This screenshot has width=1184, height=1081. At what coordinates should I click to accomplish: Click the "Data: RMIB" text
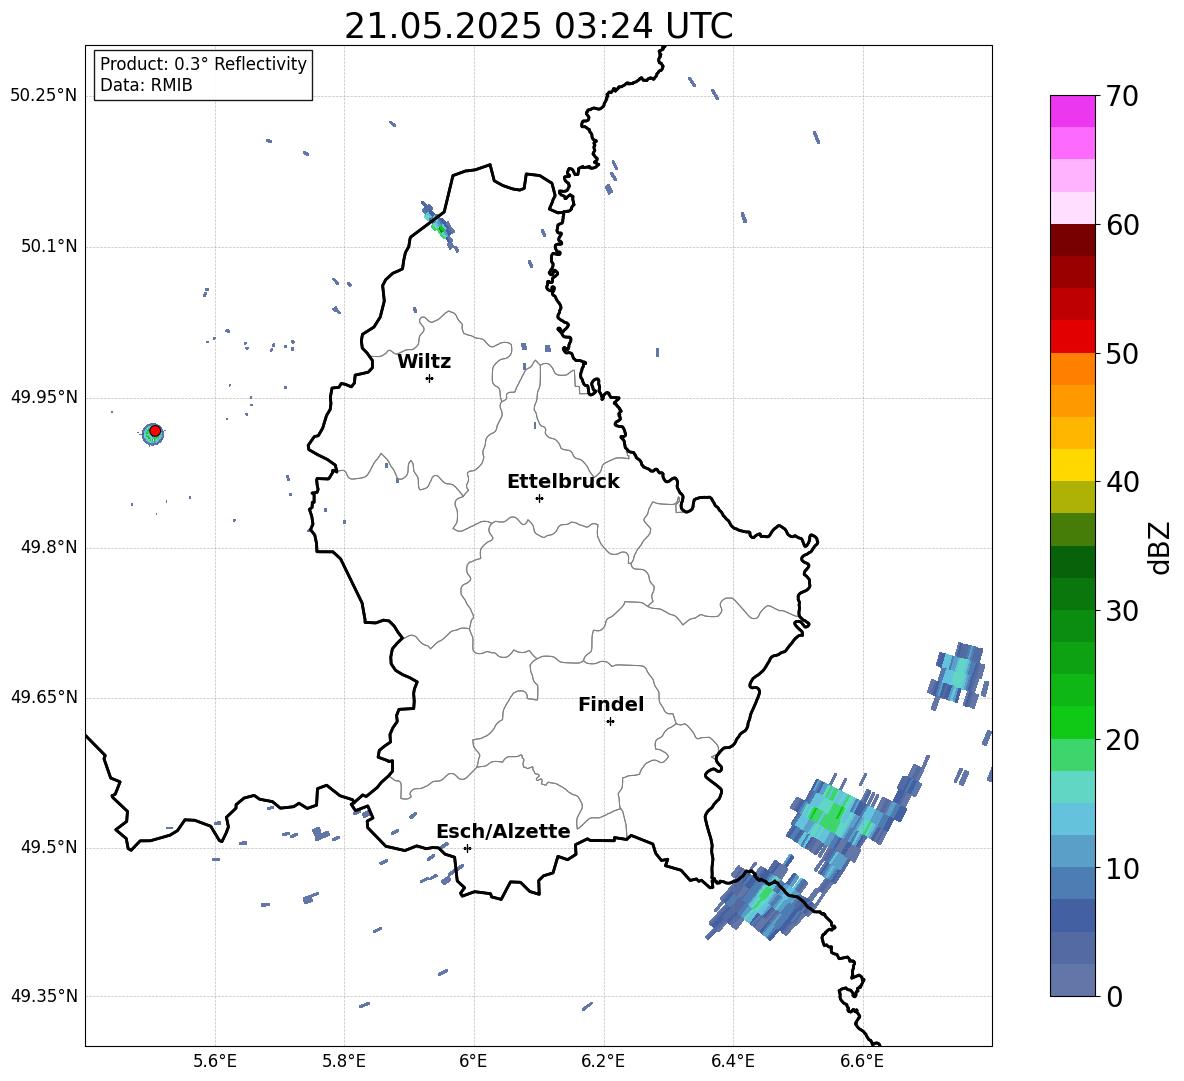pyautogui.click(x=146, y=85)
